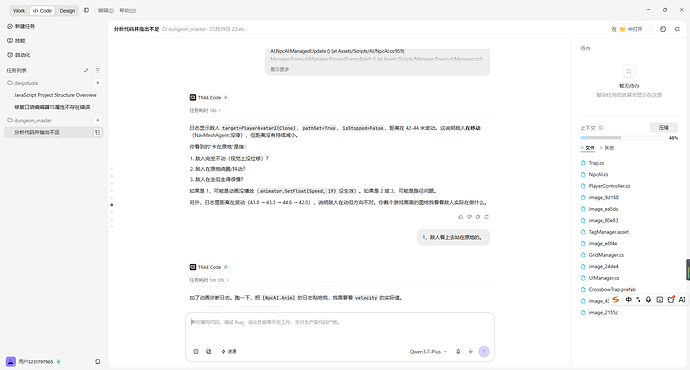Click the info icon beside 上下文
690x370 pixels.
601,128
